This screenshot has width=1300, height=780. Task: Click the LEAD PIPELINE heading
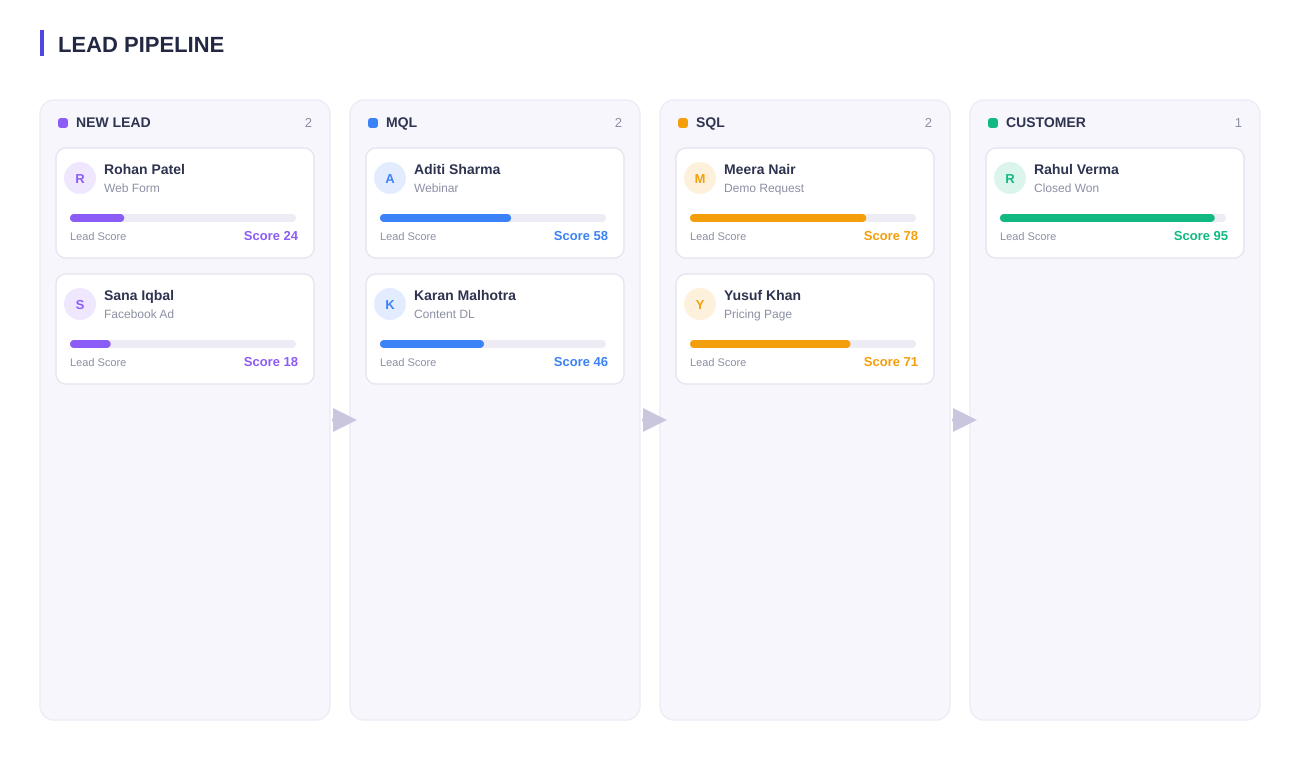pyautogui.click(x=141, y=45)
